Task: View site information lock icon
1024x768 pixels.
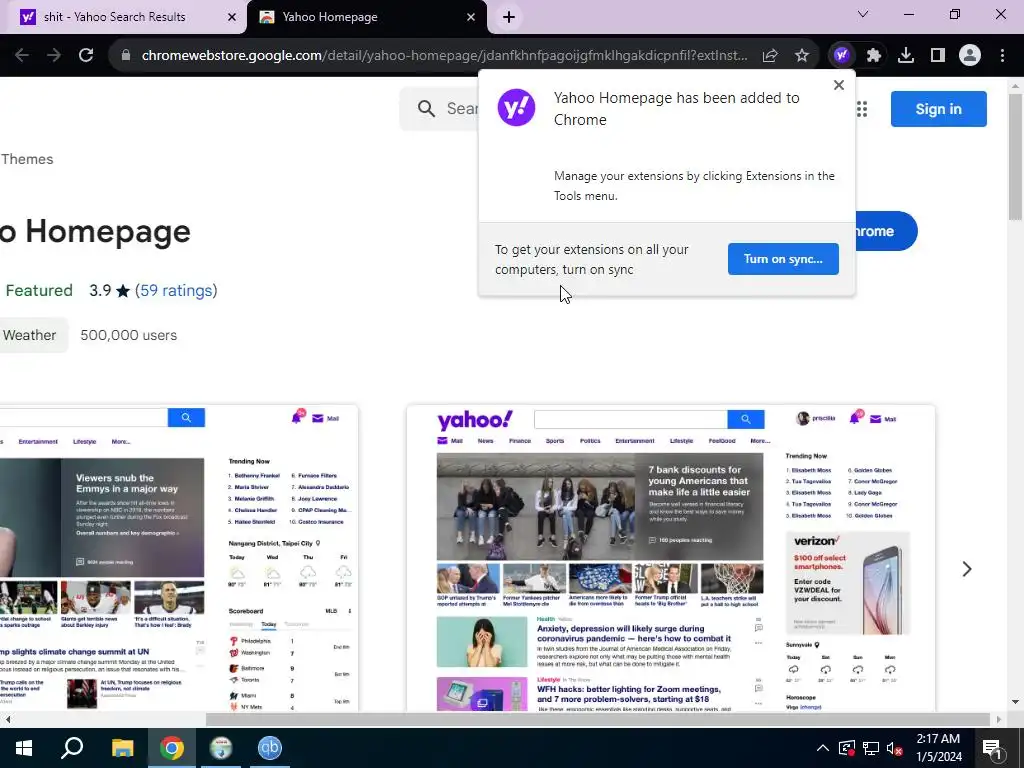Action: coord(126,56)
